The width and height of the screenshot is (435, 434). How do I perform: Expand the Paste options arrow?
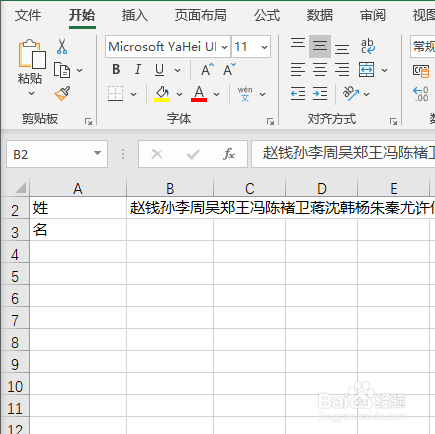click(31, 94)
